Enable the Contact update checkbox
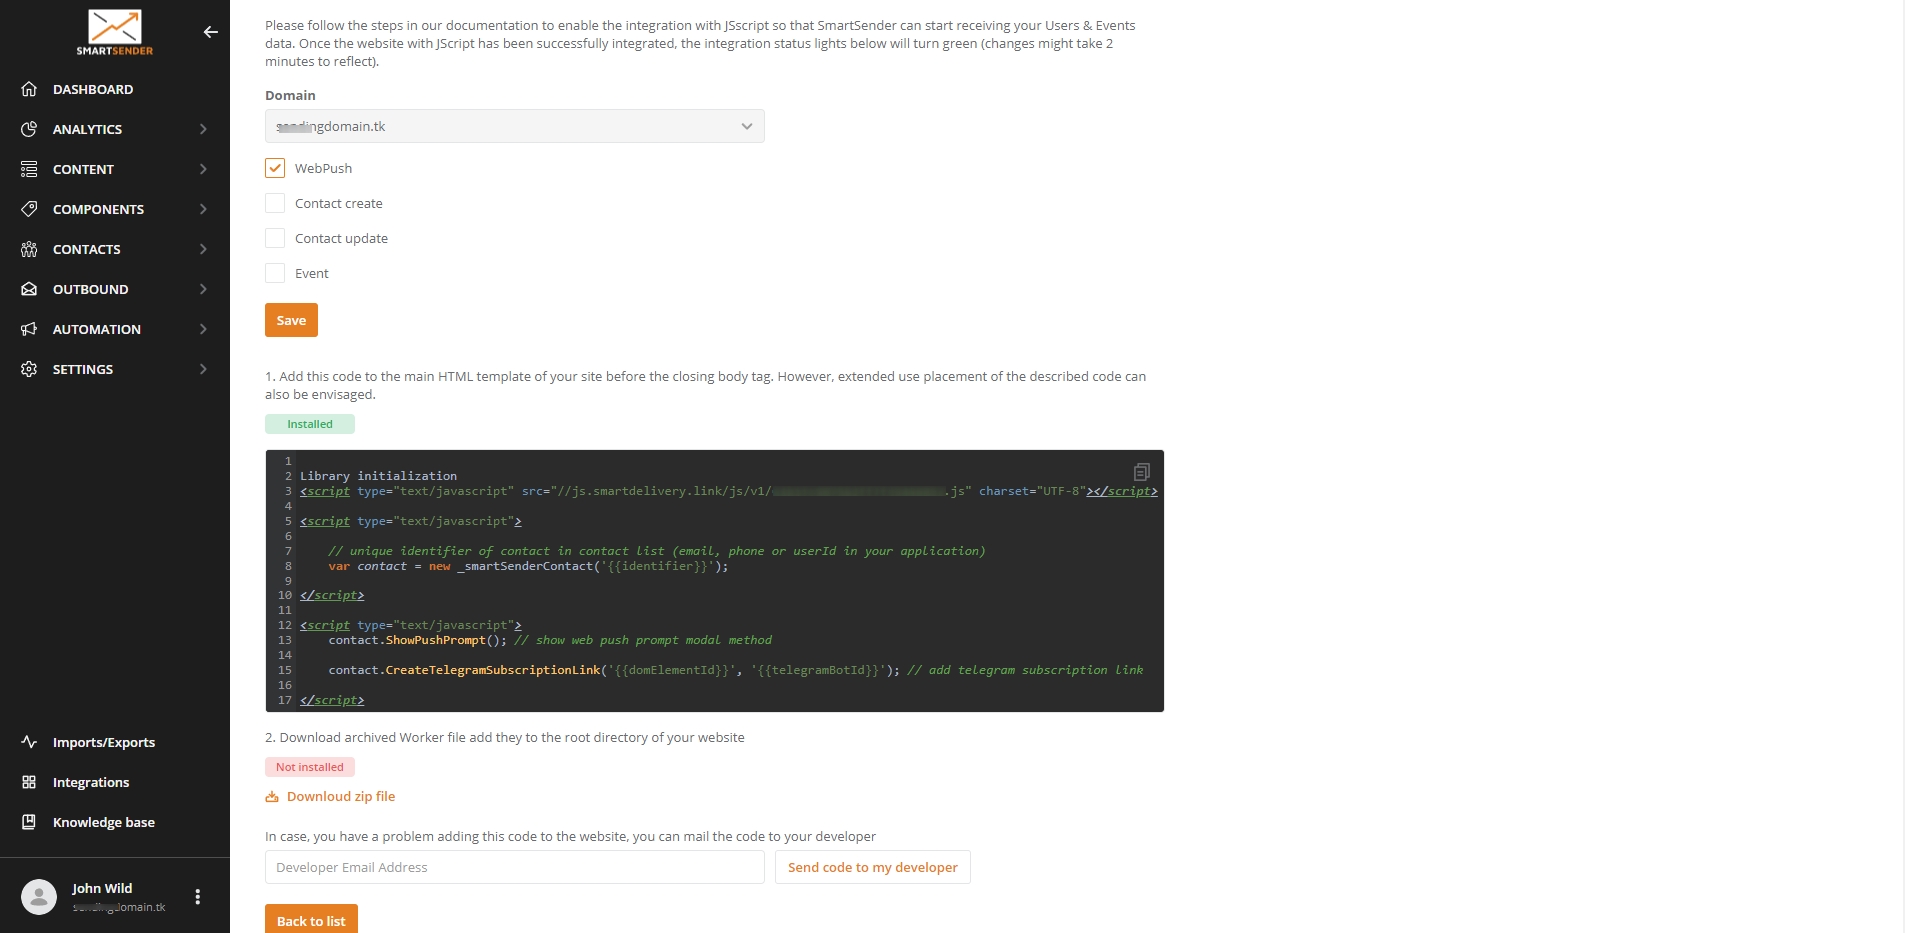Viewport: 1905px width, 933px height. point(275,238)
